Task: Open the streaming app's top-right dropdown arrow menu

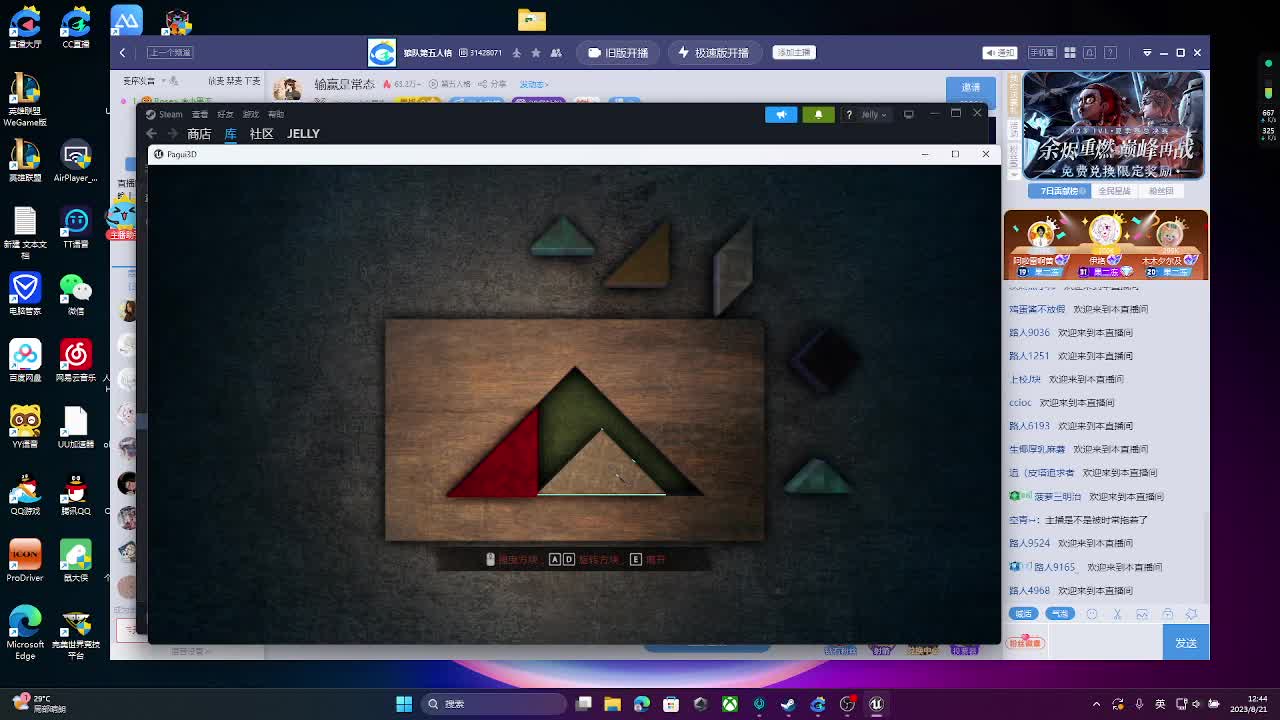Action: tap(1147, 53)
